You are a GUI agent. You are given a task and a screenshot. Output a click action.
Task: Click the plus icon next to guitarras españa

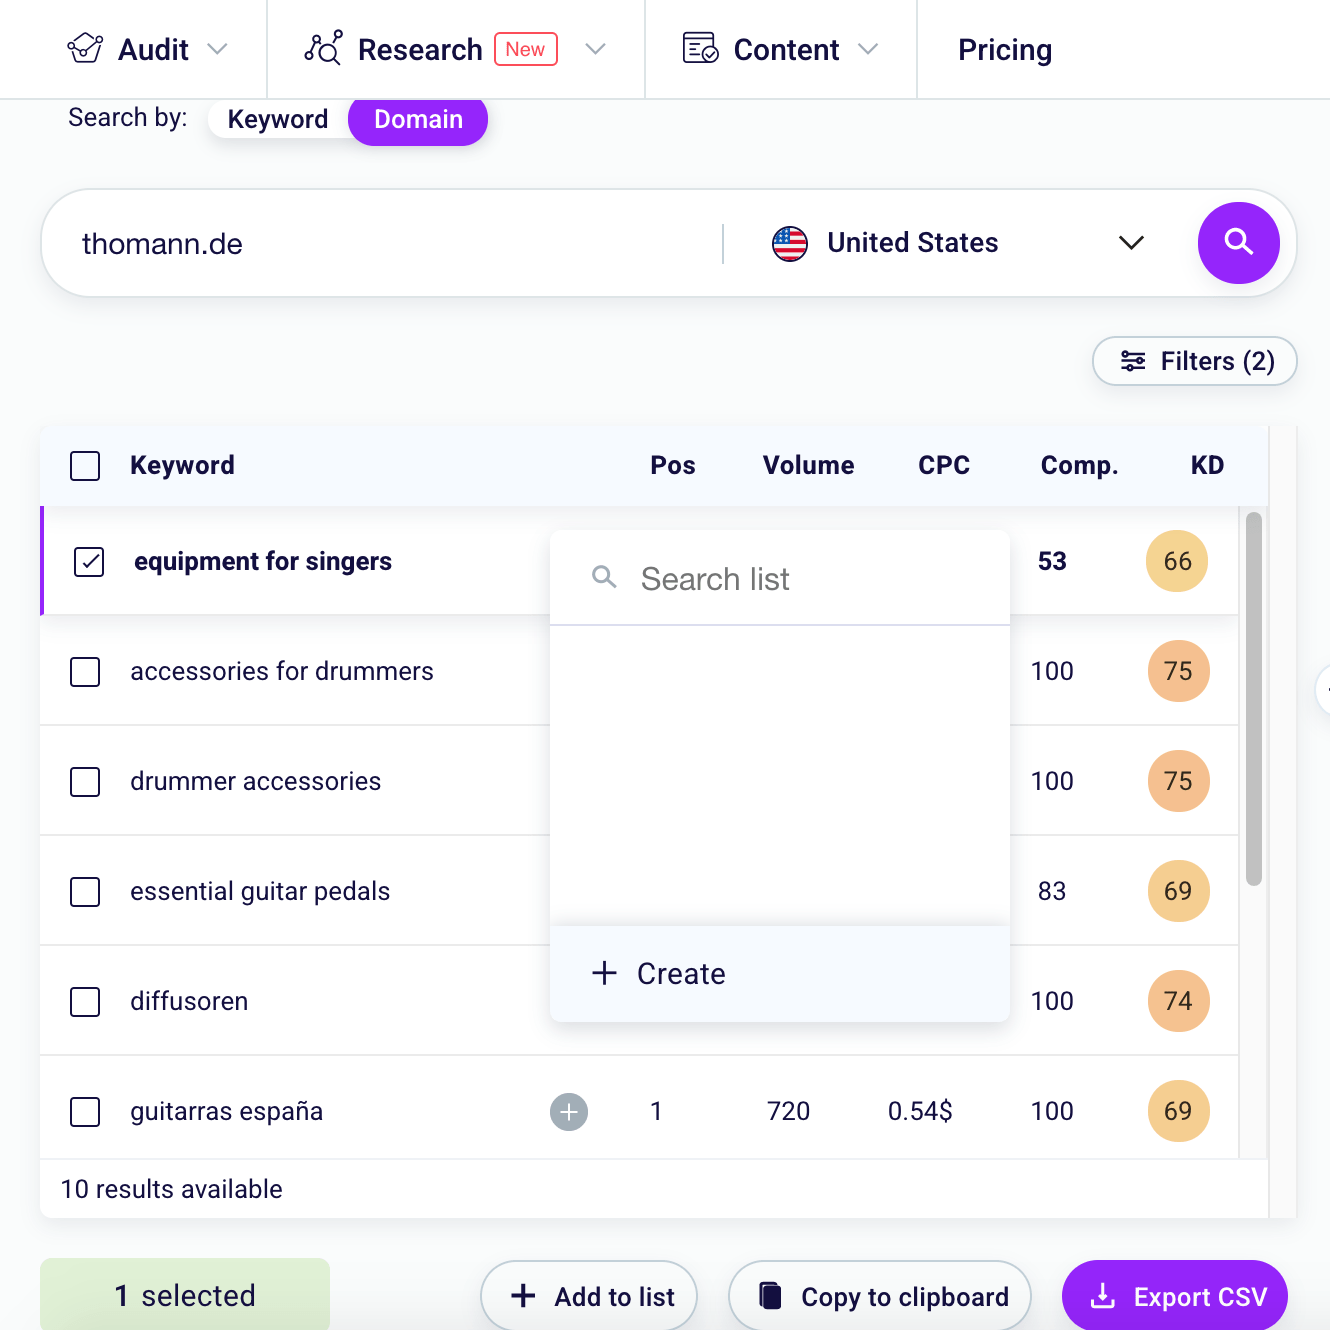click(568, 1111)
